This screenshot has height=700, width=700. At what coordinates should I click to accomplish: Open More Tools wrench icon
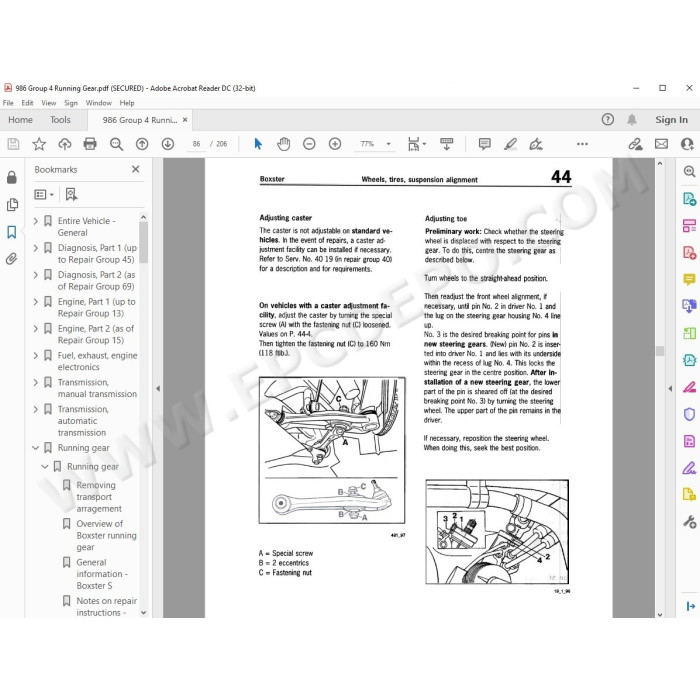pyautogui.click(x=689, y=521)
